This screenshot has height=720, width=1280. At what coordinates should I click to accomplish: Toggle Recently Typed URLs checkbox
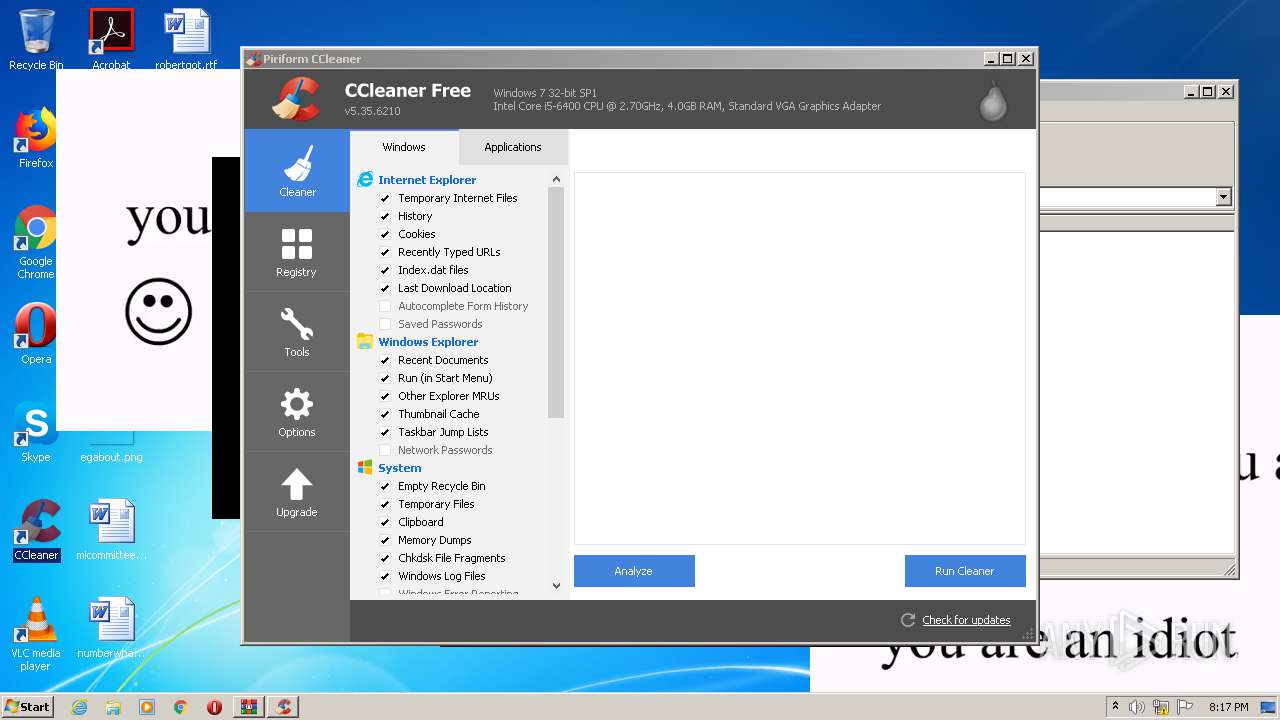click(x=385, y=252)
